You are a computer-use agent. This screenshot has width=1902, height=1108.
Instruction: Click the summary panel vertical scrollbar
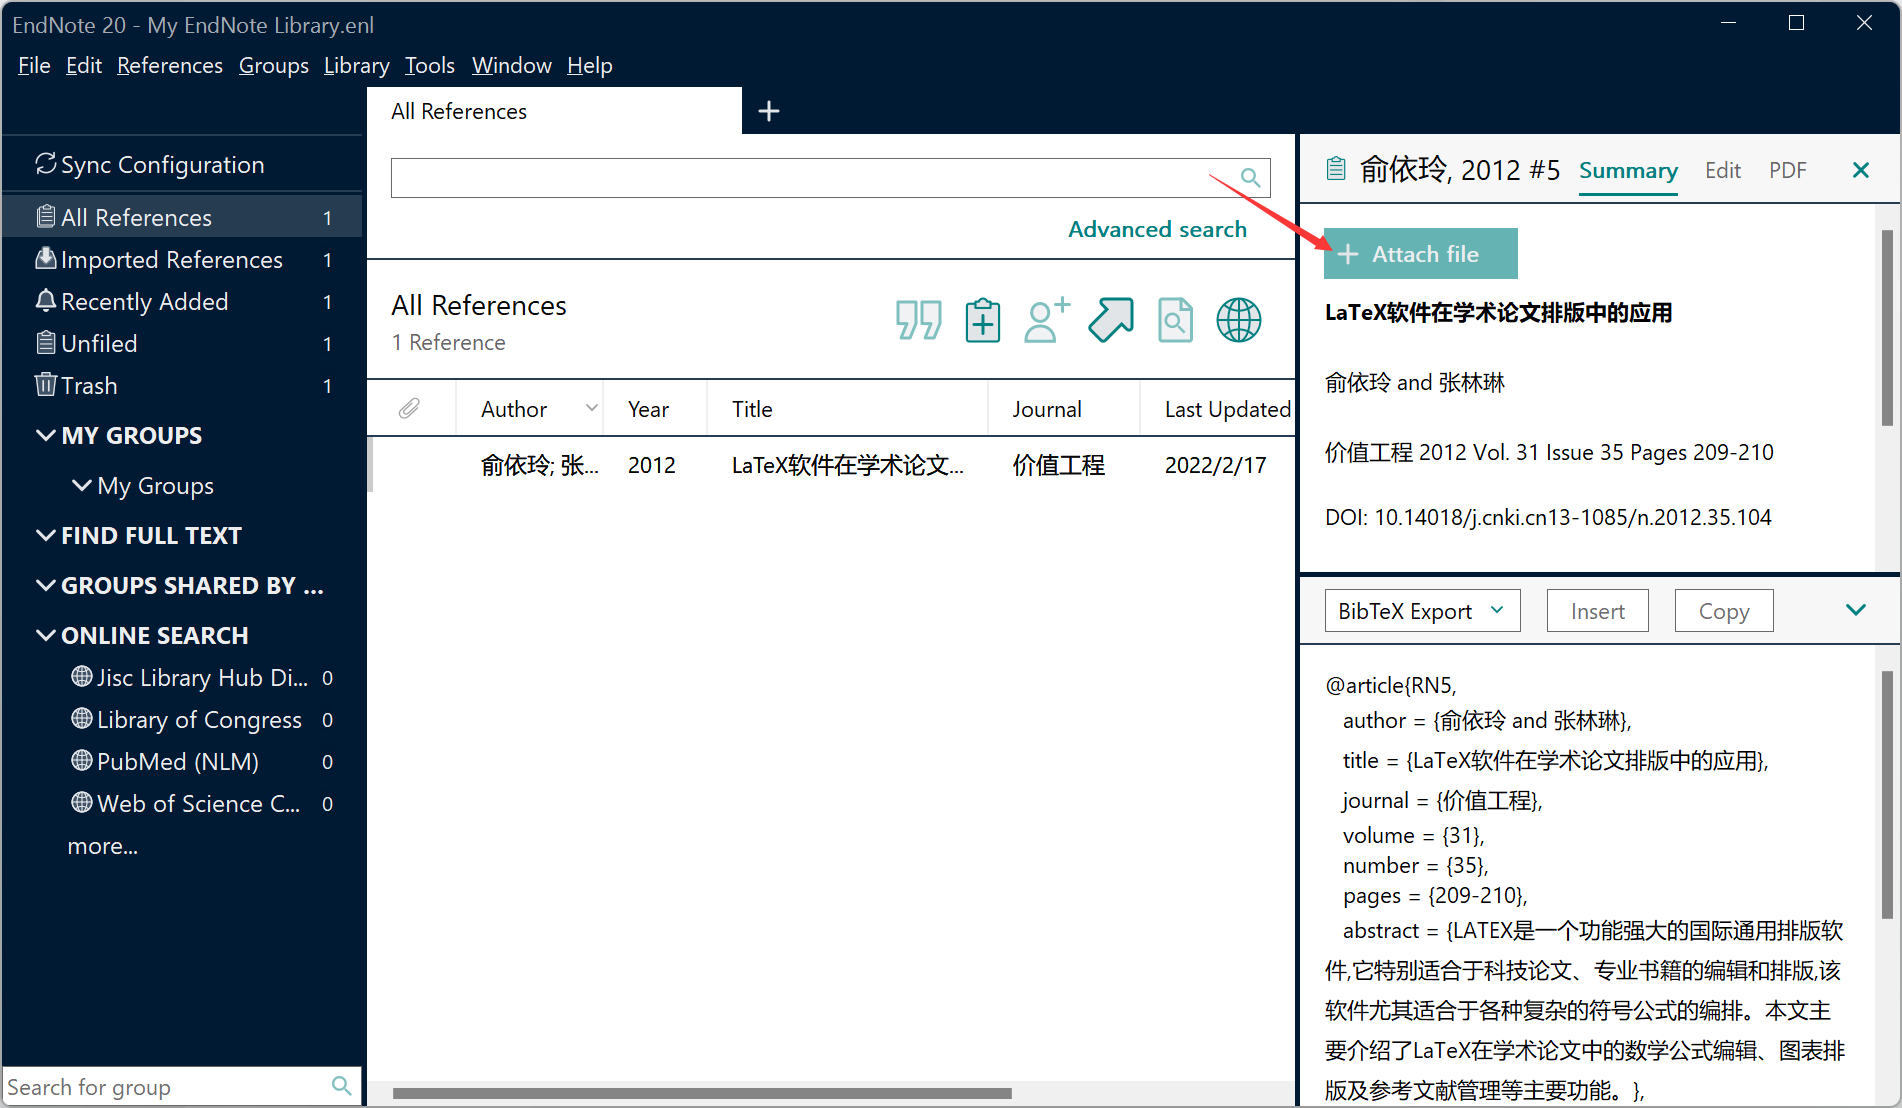tap(1887, 328)
